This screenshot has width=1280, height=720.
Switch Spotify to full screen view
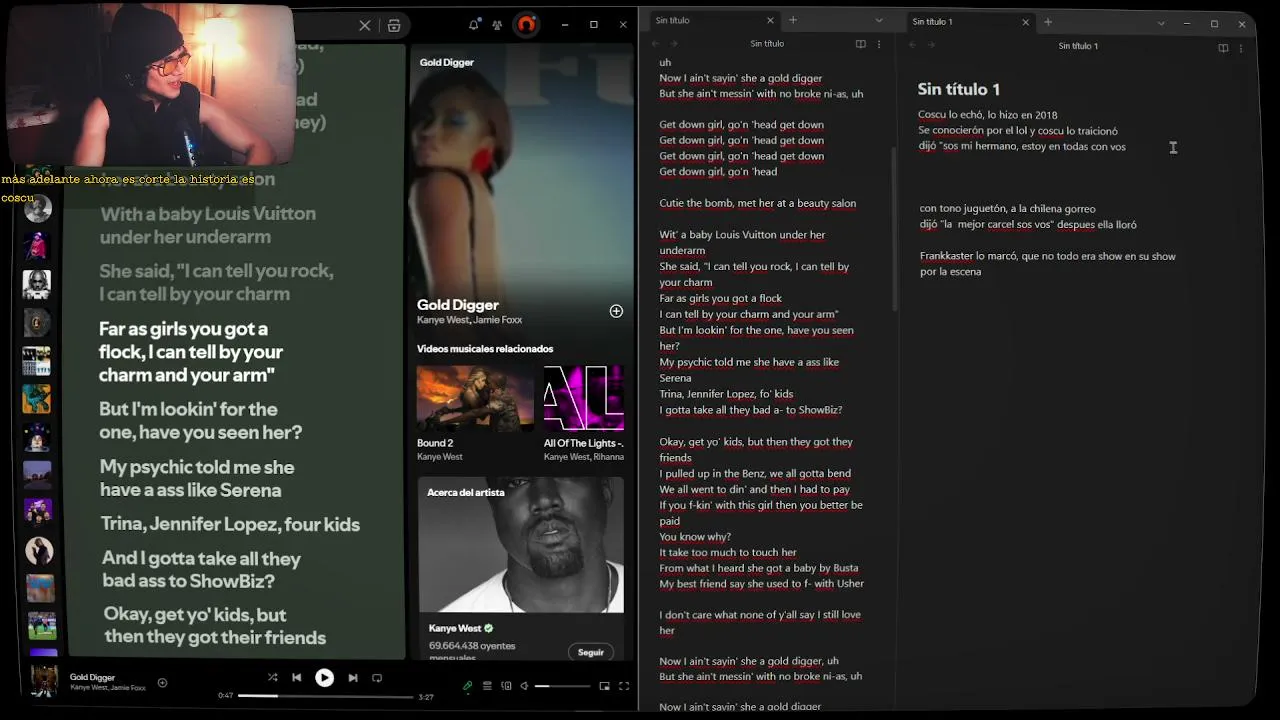pyautogui.click(x=624, y=686)
